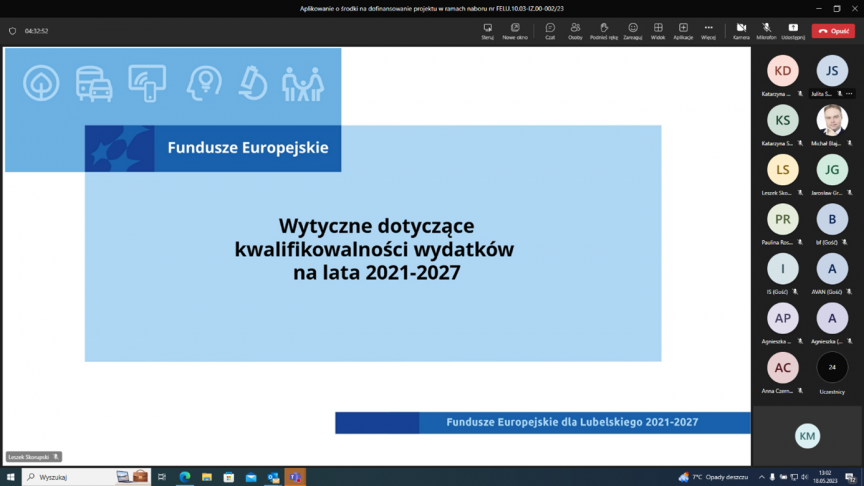Open the notification center icon
Viewport: 864px width, 486px height.
click(x=851, y=477)
